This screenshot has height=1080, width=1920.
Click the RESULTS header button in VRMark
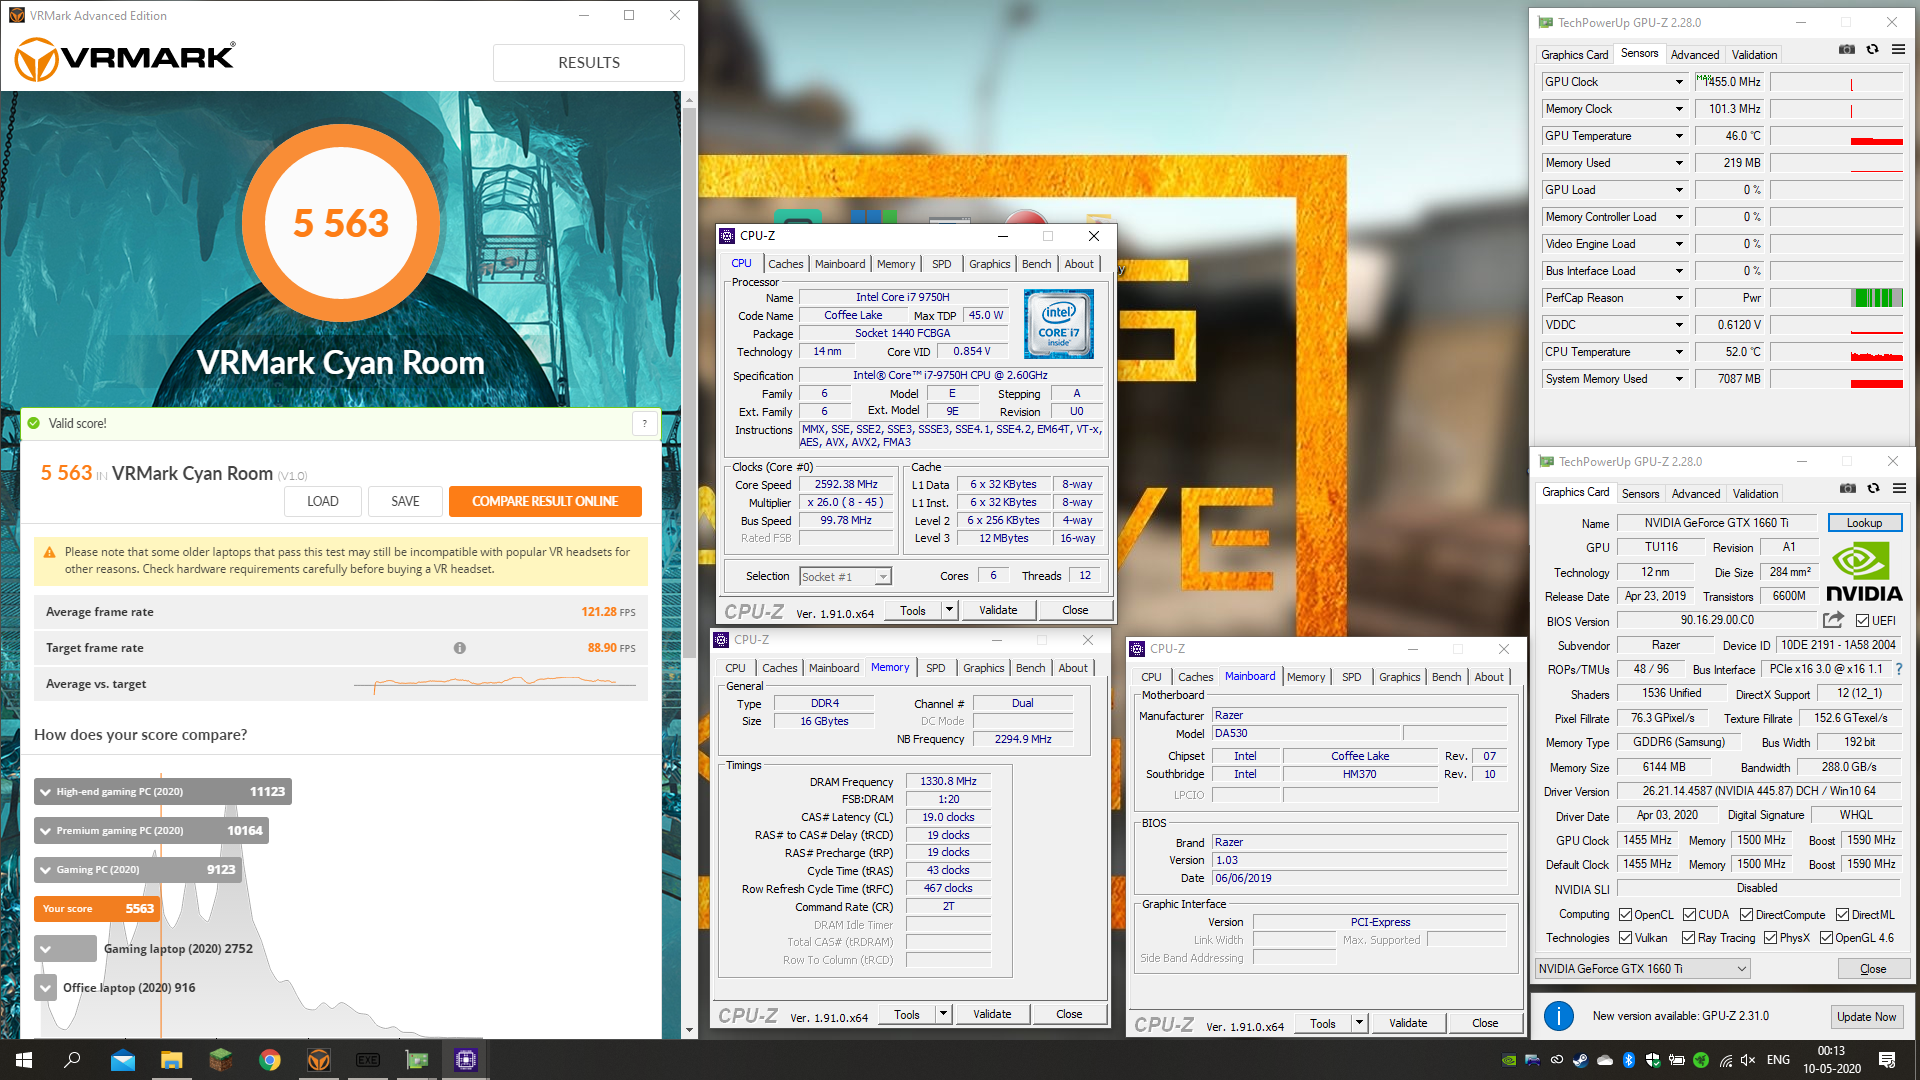click(x=589, y=63)
